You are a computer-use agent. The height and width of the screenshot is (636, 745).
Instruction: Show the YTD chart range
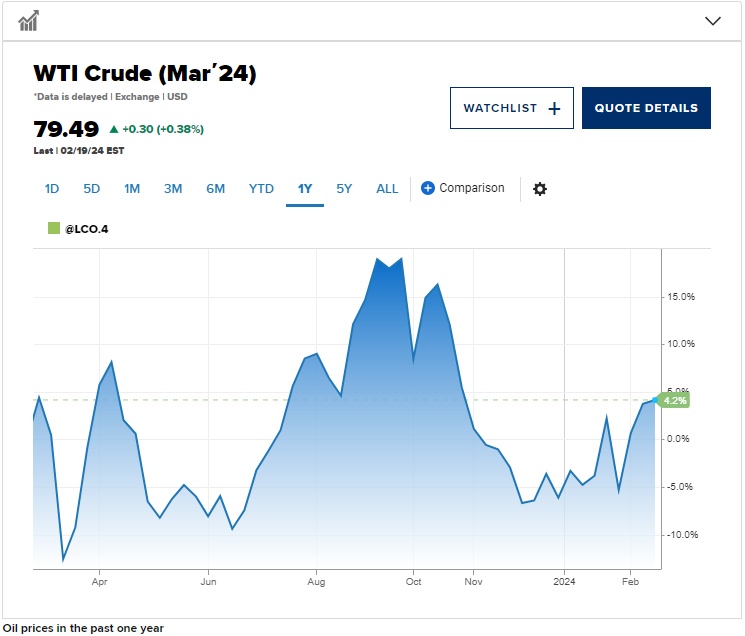point(261,188)
